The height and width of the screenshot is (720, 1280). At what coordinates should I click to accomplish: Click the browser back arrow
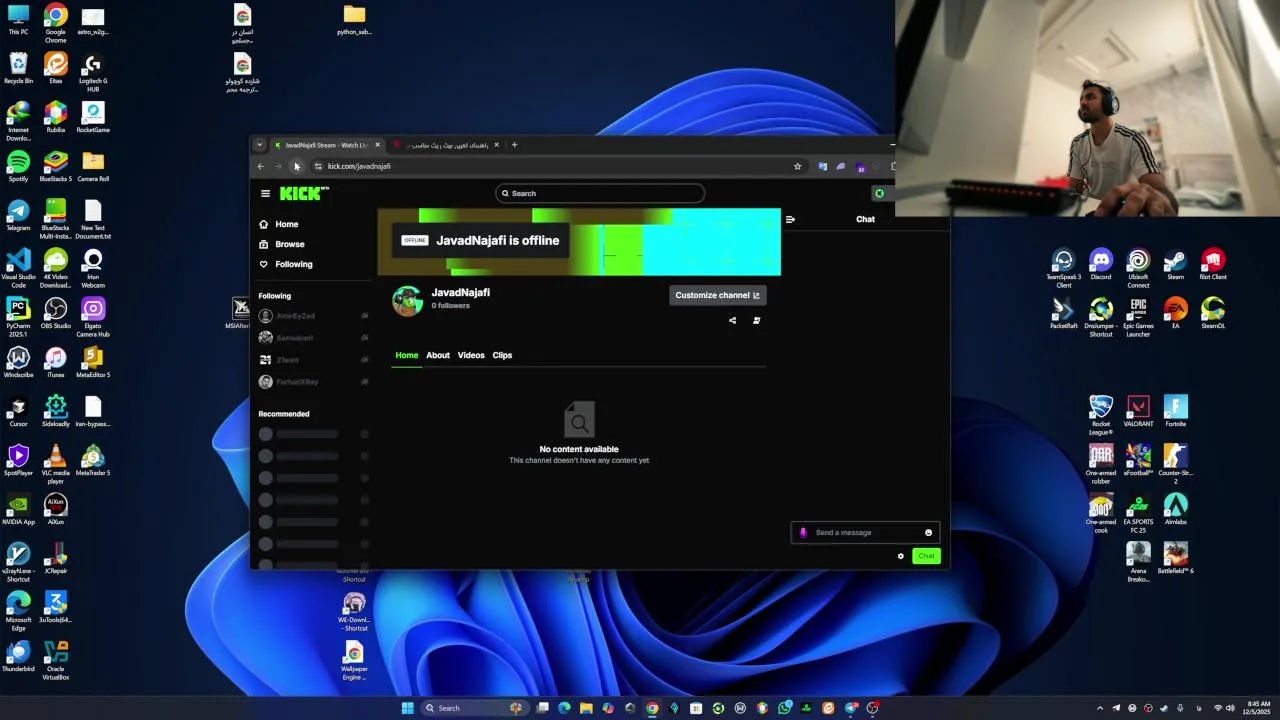pos(260,166)
